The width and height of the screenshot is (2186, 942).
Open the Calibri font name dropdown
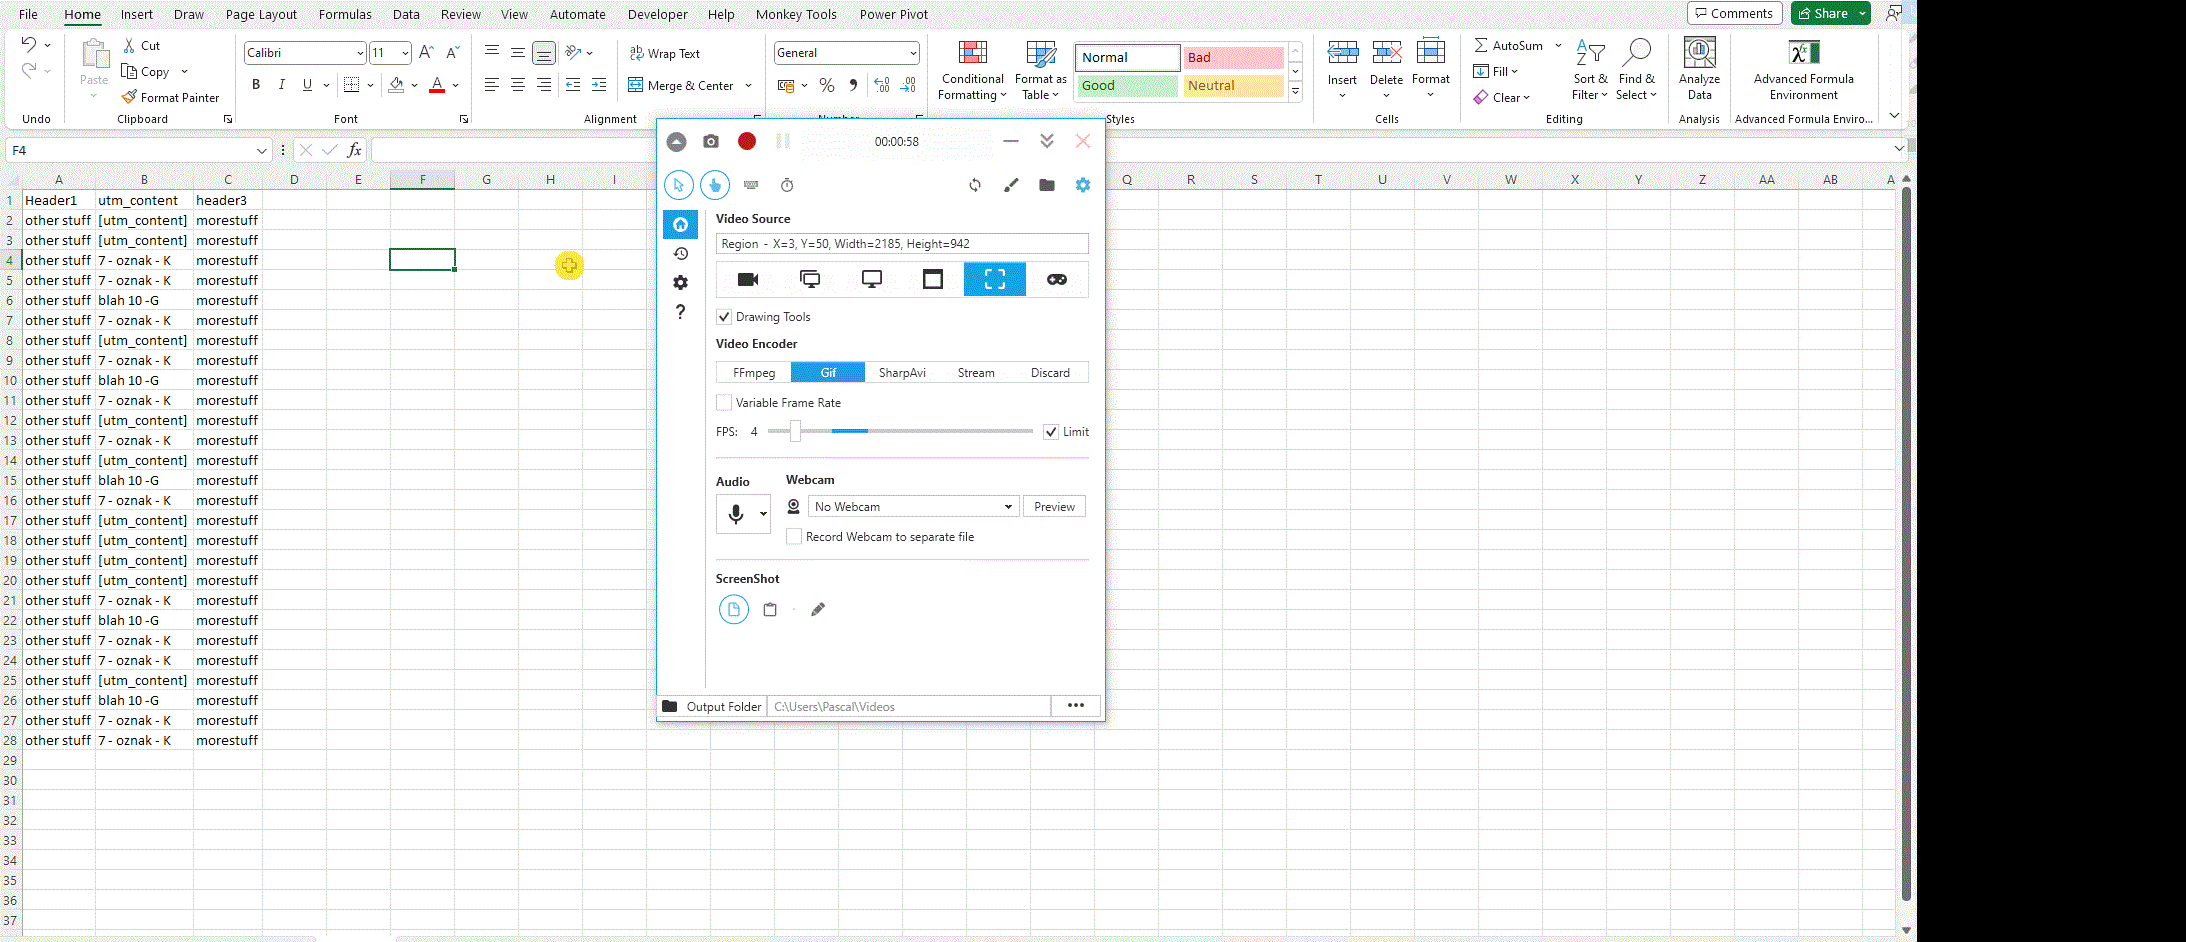point(360,53)
